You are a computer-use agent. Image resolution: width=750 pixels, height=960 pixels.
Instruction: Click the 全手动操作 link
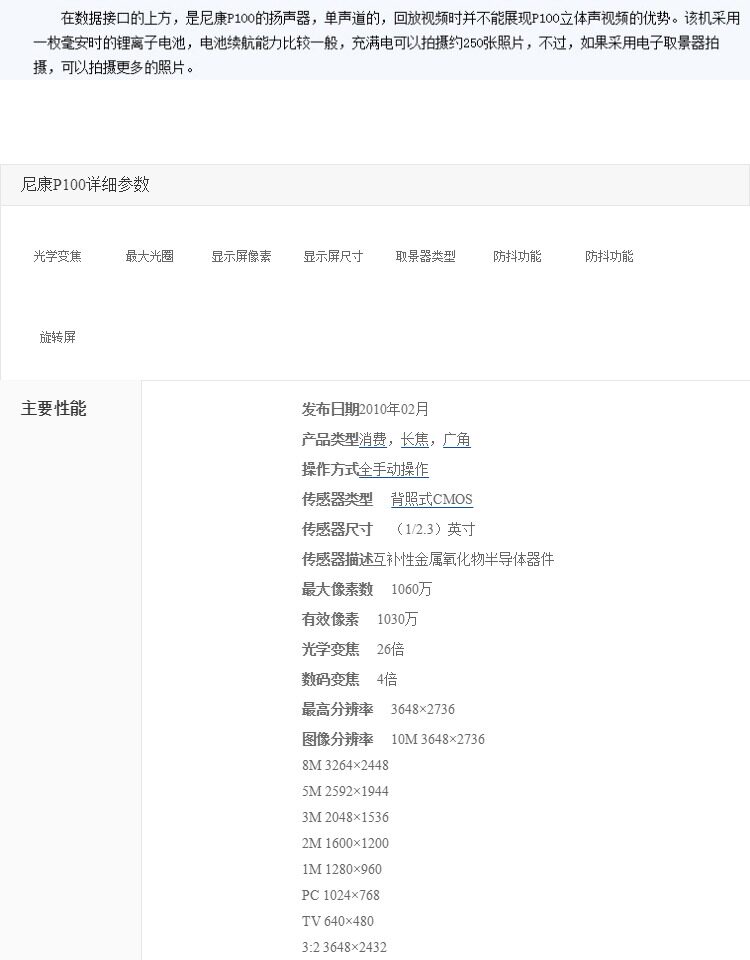click(x=394, y=470)
